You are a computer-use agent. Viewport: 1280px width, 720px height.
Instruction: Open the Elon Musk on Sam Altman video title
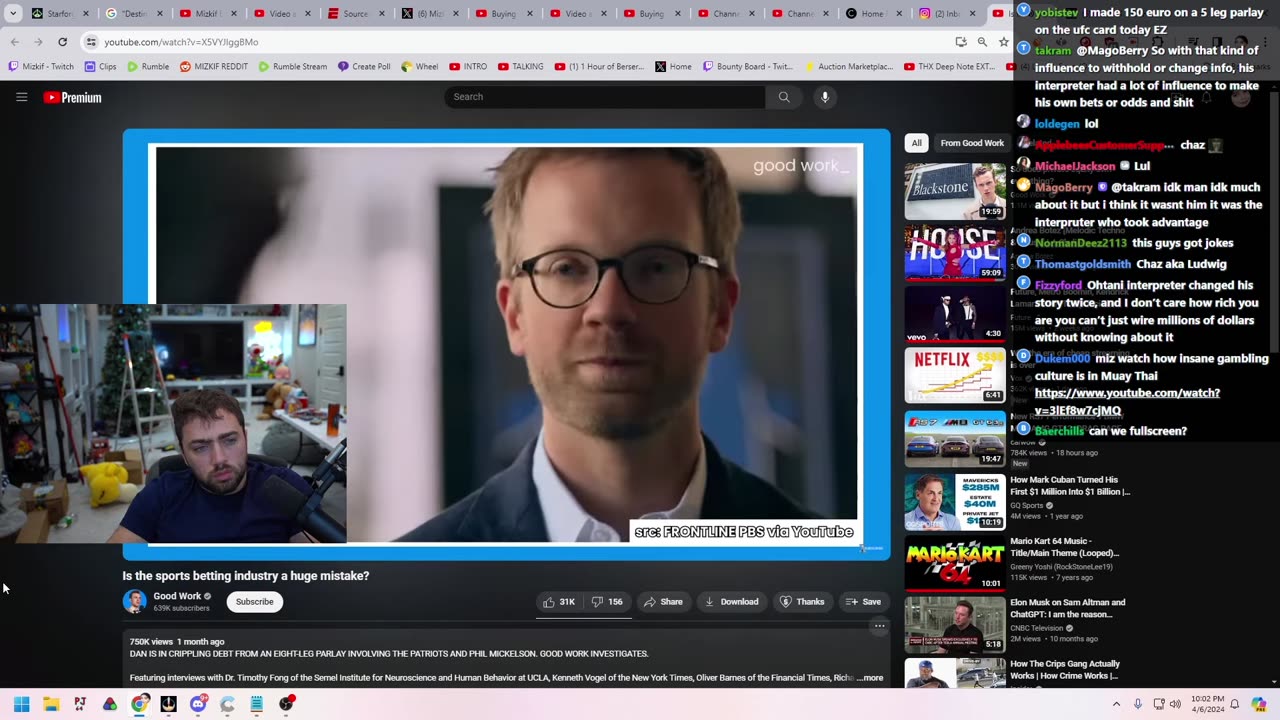[x=1068, y=608]
